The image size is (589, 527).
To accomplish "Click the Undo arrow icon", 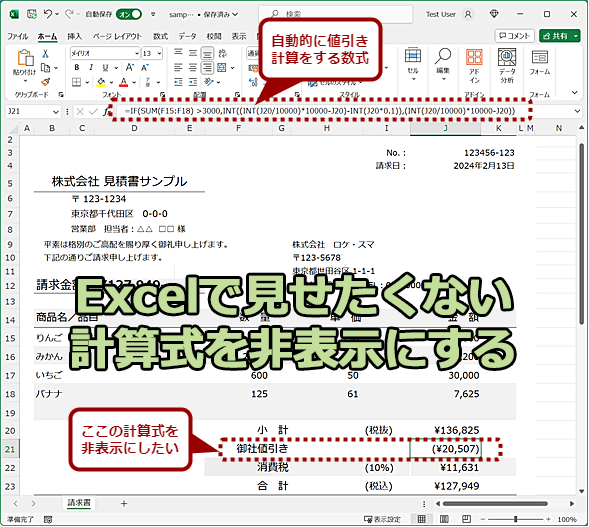I will pos(48,14).
